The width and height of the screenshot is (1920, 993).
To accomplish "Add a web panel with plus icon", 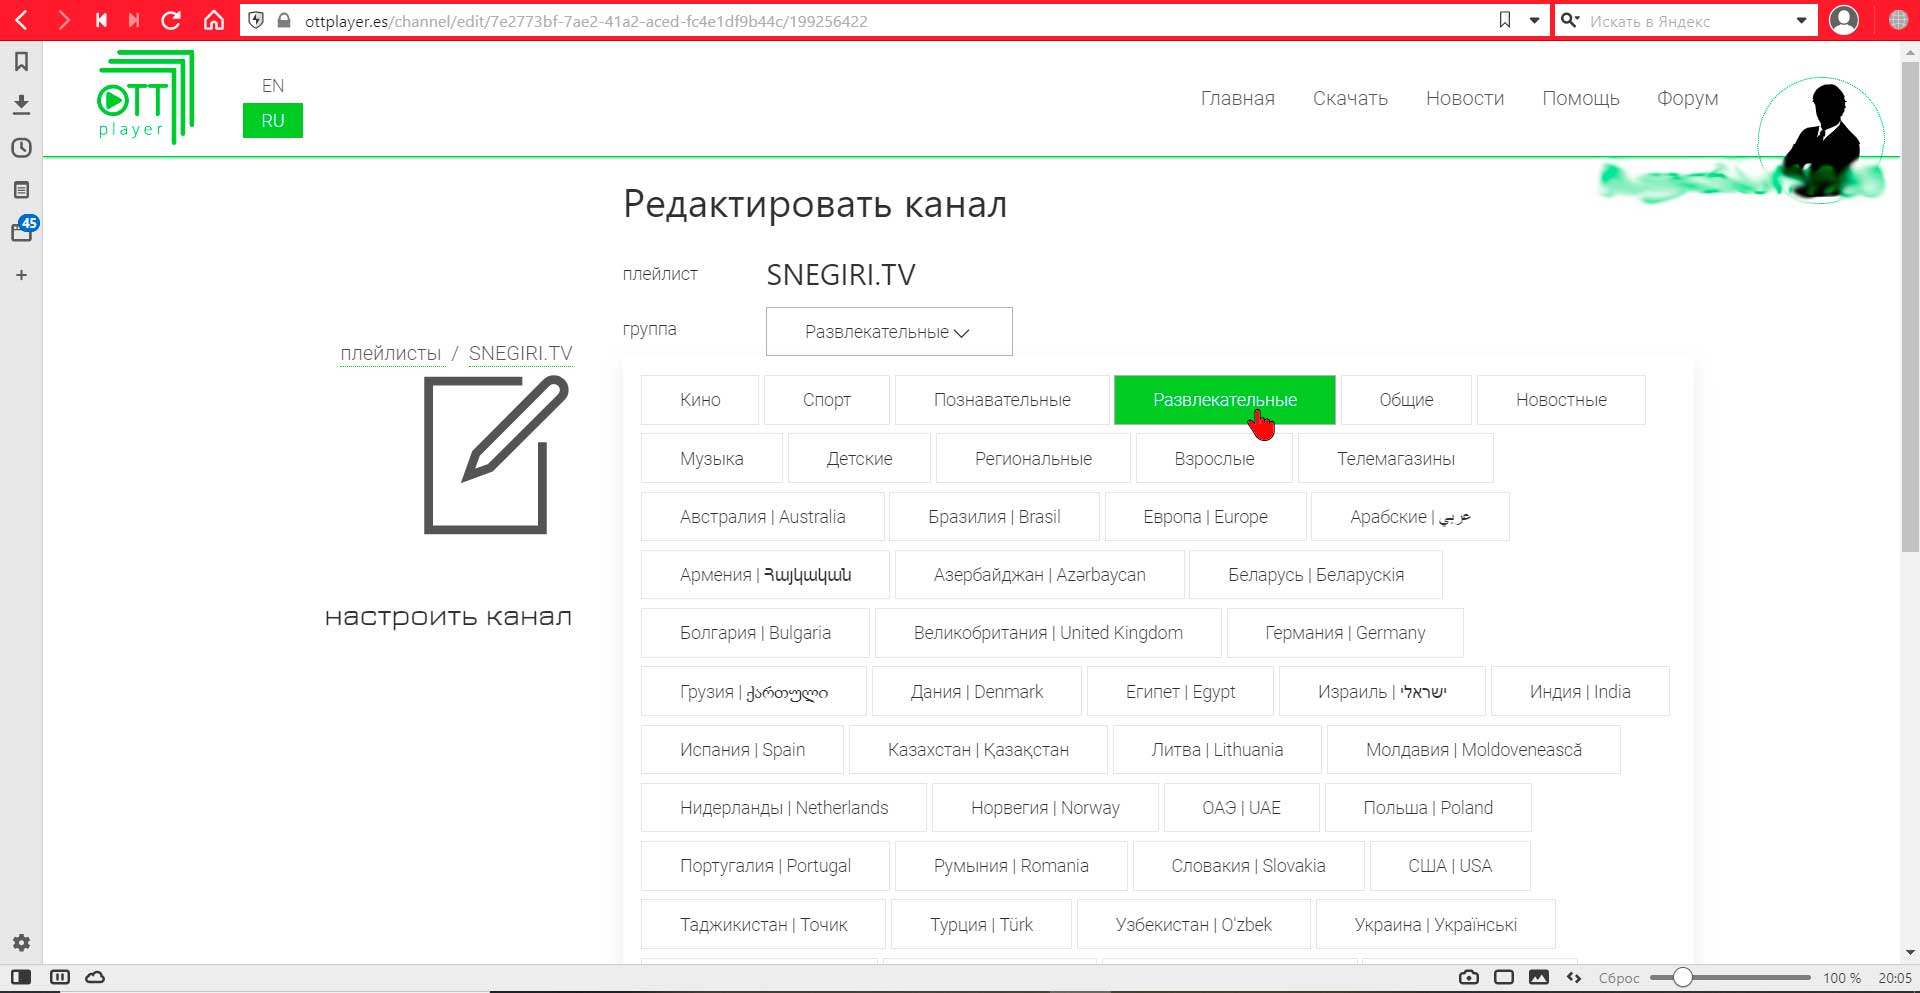I will [21, 275].
